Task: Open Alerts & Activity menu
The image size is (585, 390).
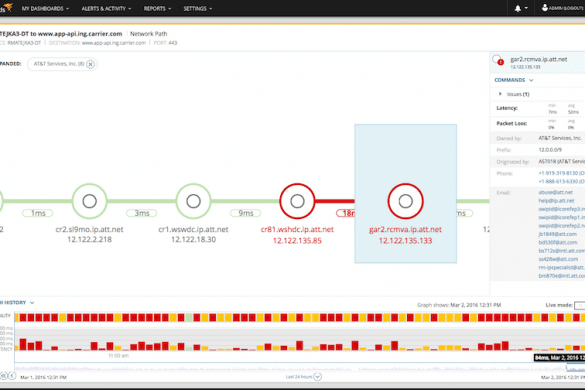Action: pyautogui.click(x=106, y=9)
